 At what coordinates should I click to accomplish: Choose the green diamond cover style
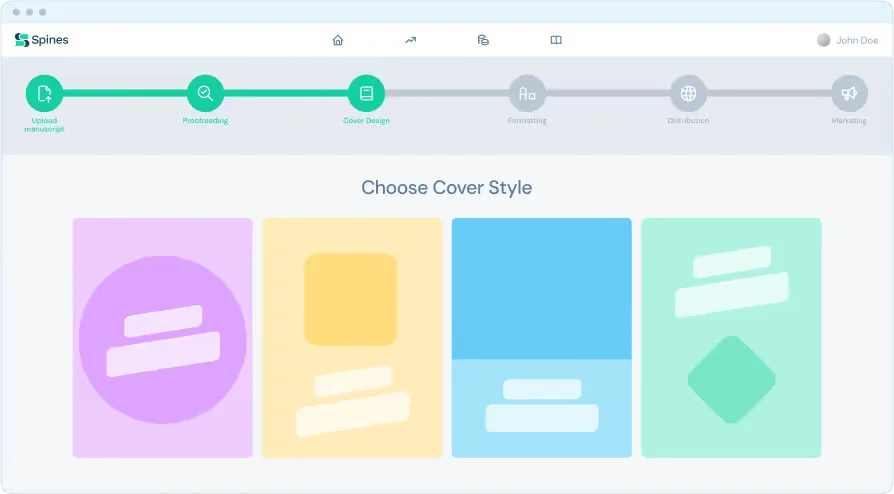[731, 338]
